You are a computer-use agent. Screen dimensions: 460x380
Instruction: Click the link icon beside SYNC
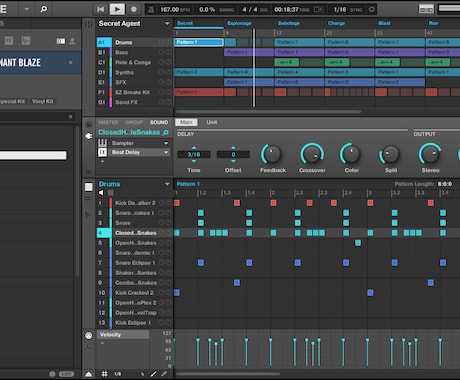tap(371, 9)
